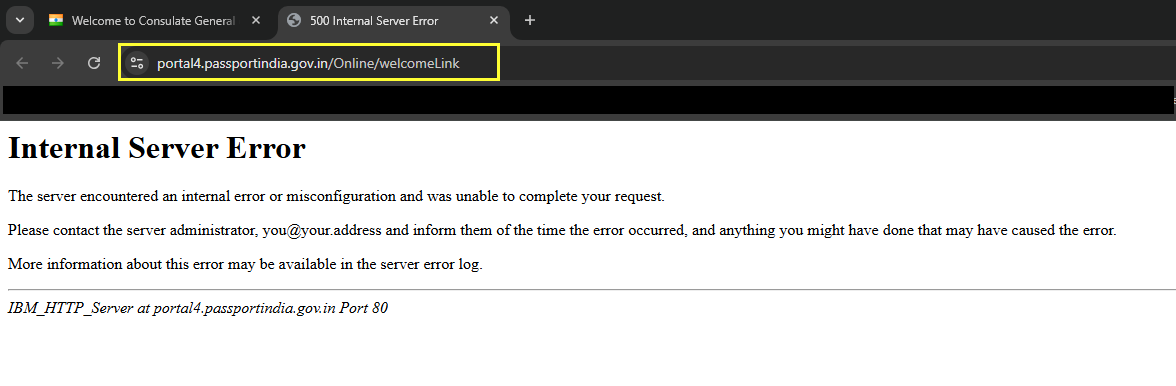Click the Internal Server Error heading
This screenshot has height=386, width=1176.
[x=157, y=148]
